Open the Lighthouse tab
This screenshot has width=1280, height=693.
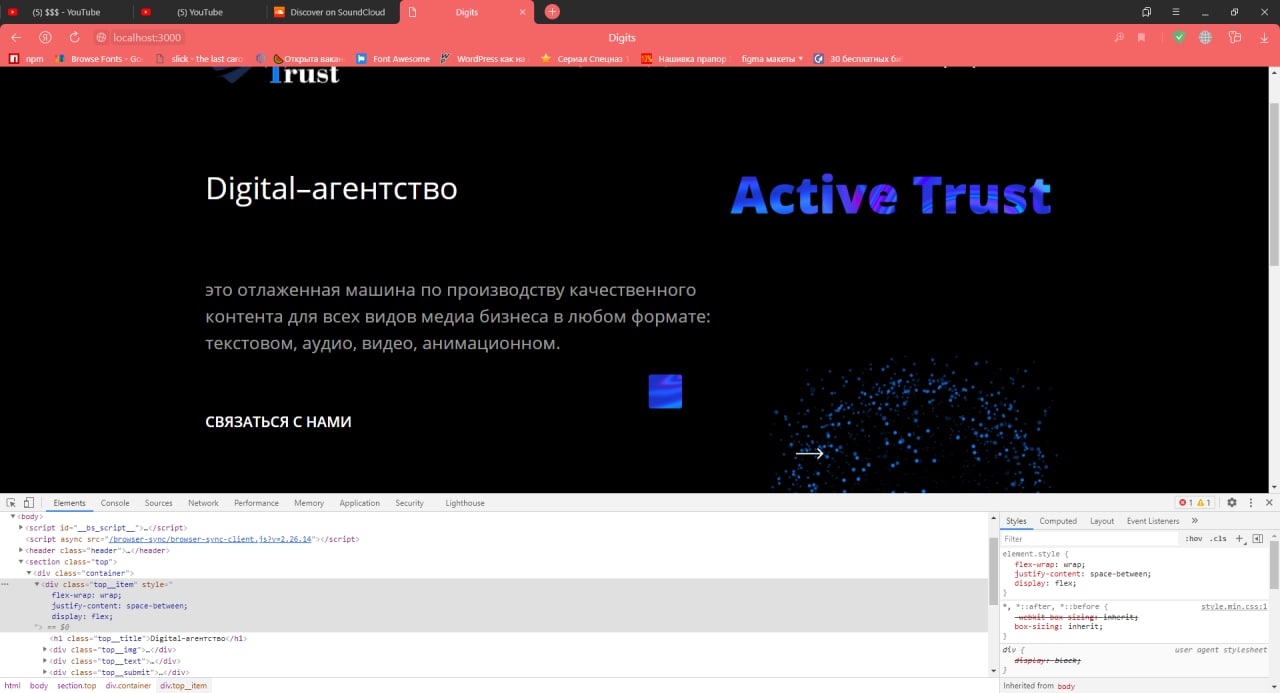(x=465, y=503)
